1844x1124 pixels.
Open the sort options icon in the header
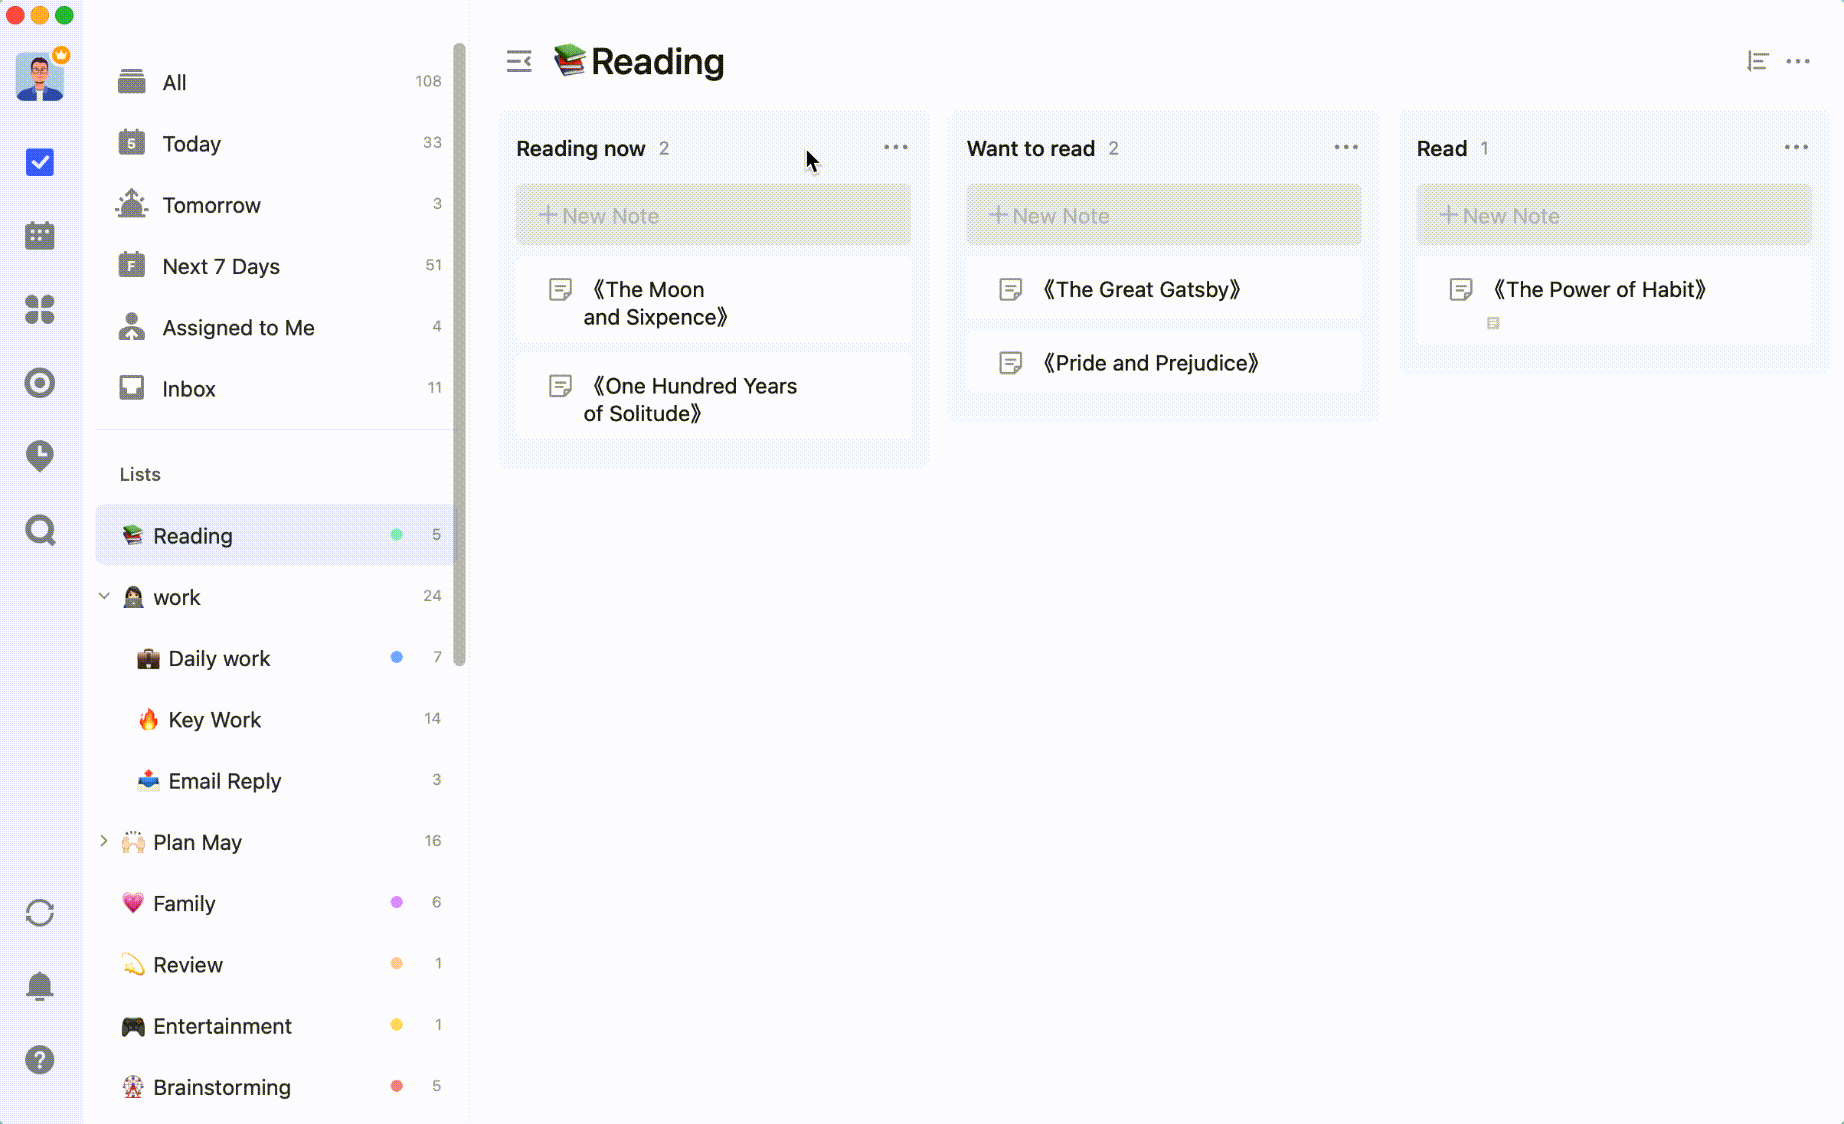(1757, 61)
